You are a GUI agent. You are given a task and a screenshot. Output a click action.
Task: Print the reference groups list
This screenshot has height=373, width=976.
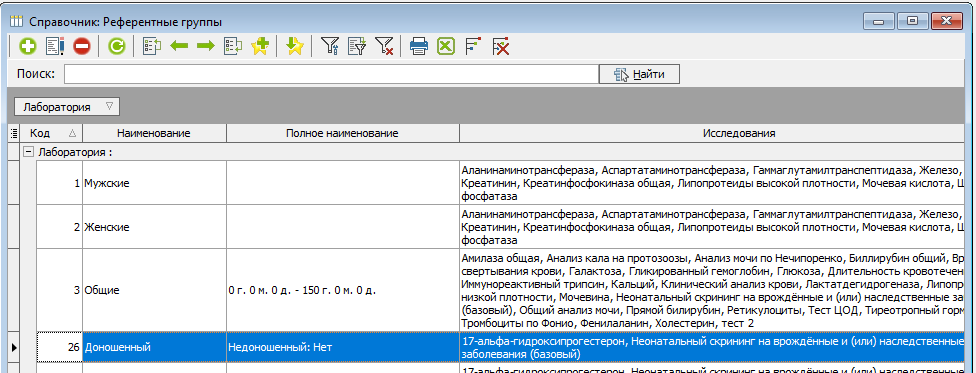pyautogui.click(x=419, y=46)
